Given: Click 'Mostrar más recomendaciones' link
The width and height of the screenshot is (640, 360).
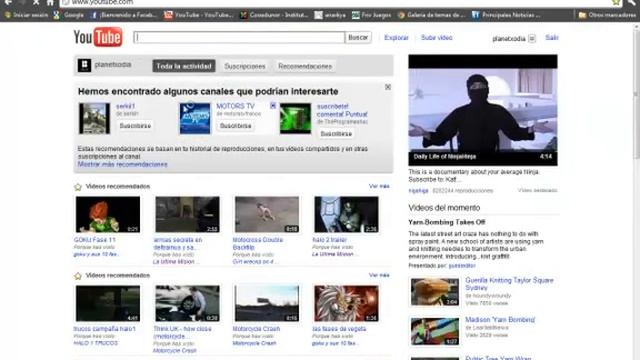Looking at the screenshot, I should coord(122,164).
